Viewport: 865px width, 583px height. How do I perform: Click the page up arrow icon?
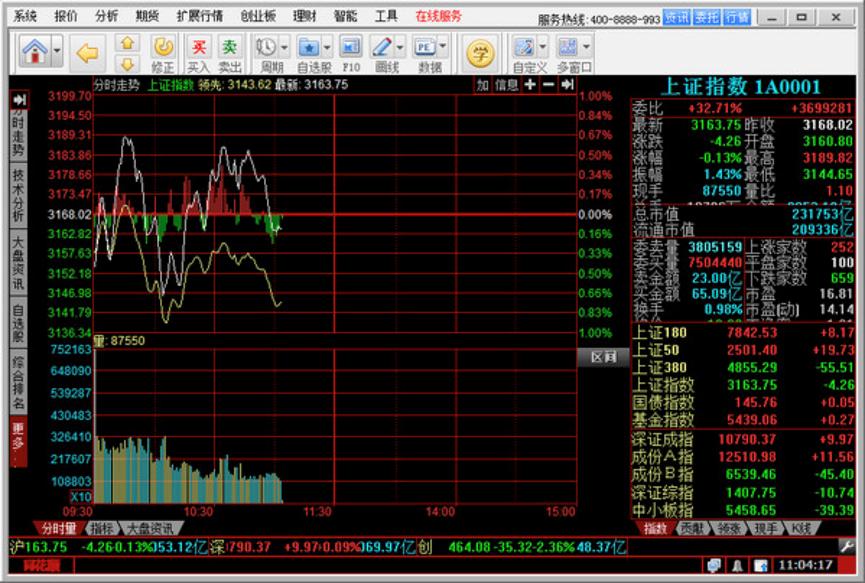pos(127,42)
